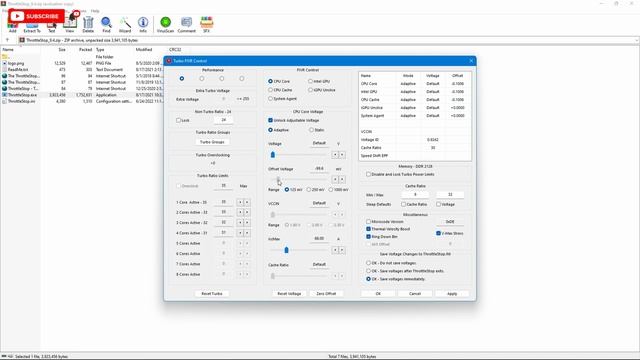Viewport: 640px width, 360px height.
Task: Click the Turbo FIVR Control title icon
Action: coord(169,61)
